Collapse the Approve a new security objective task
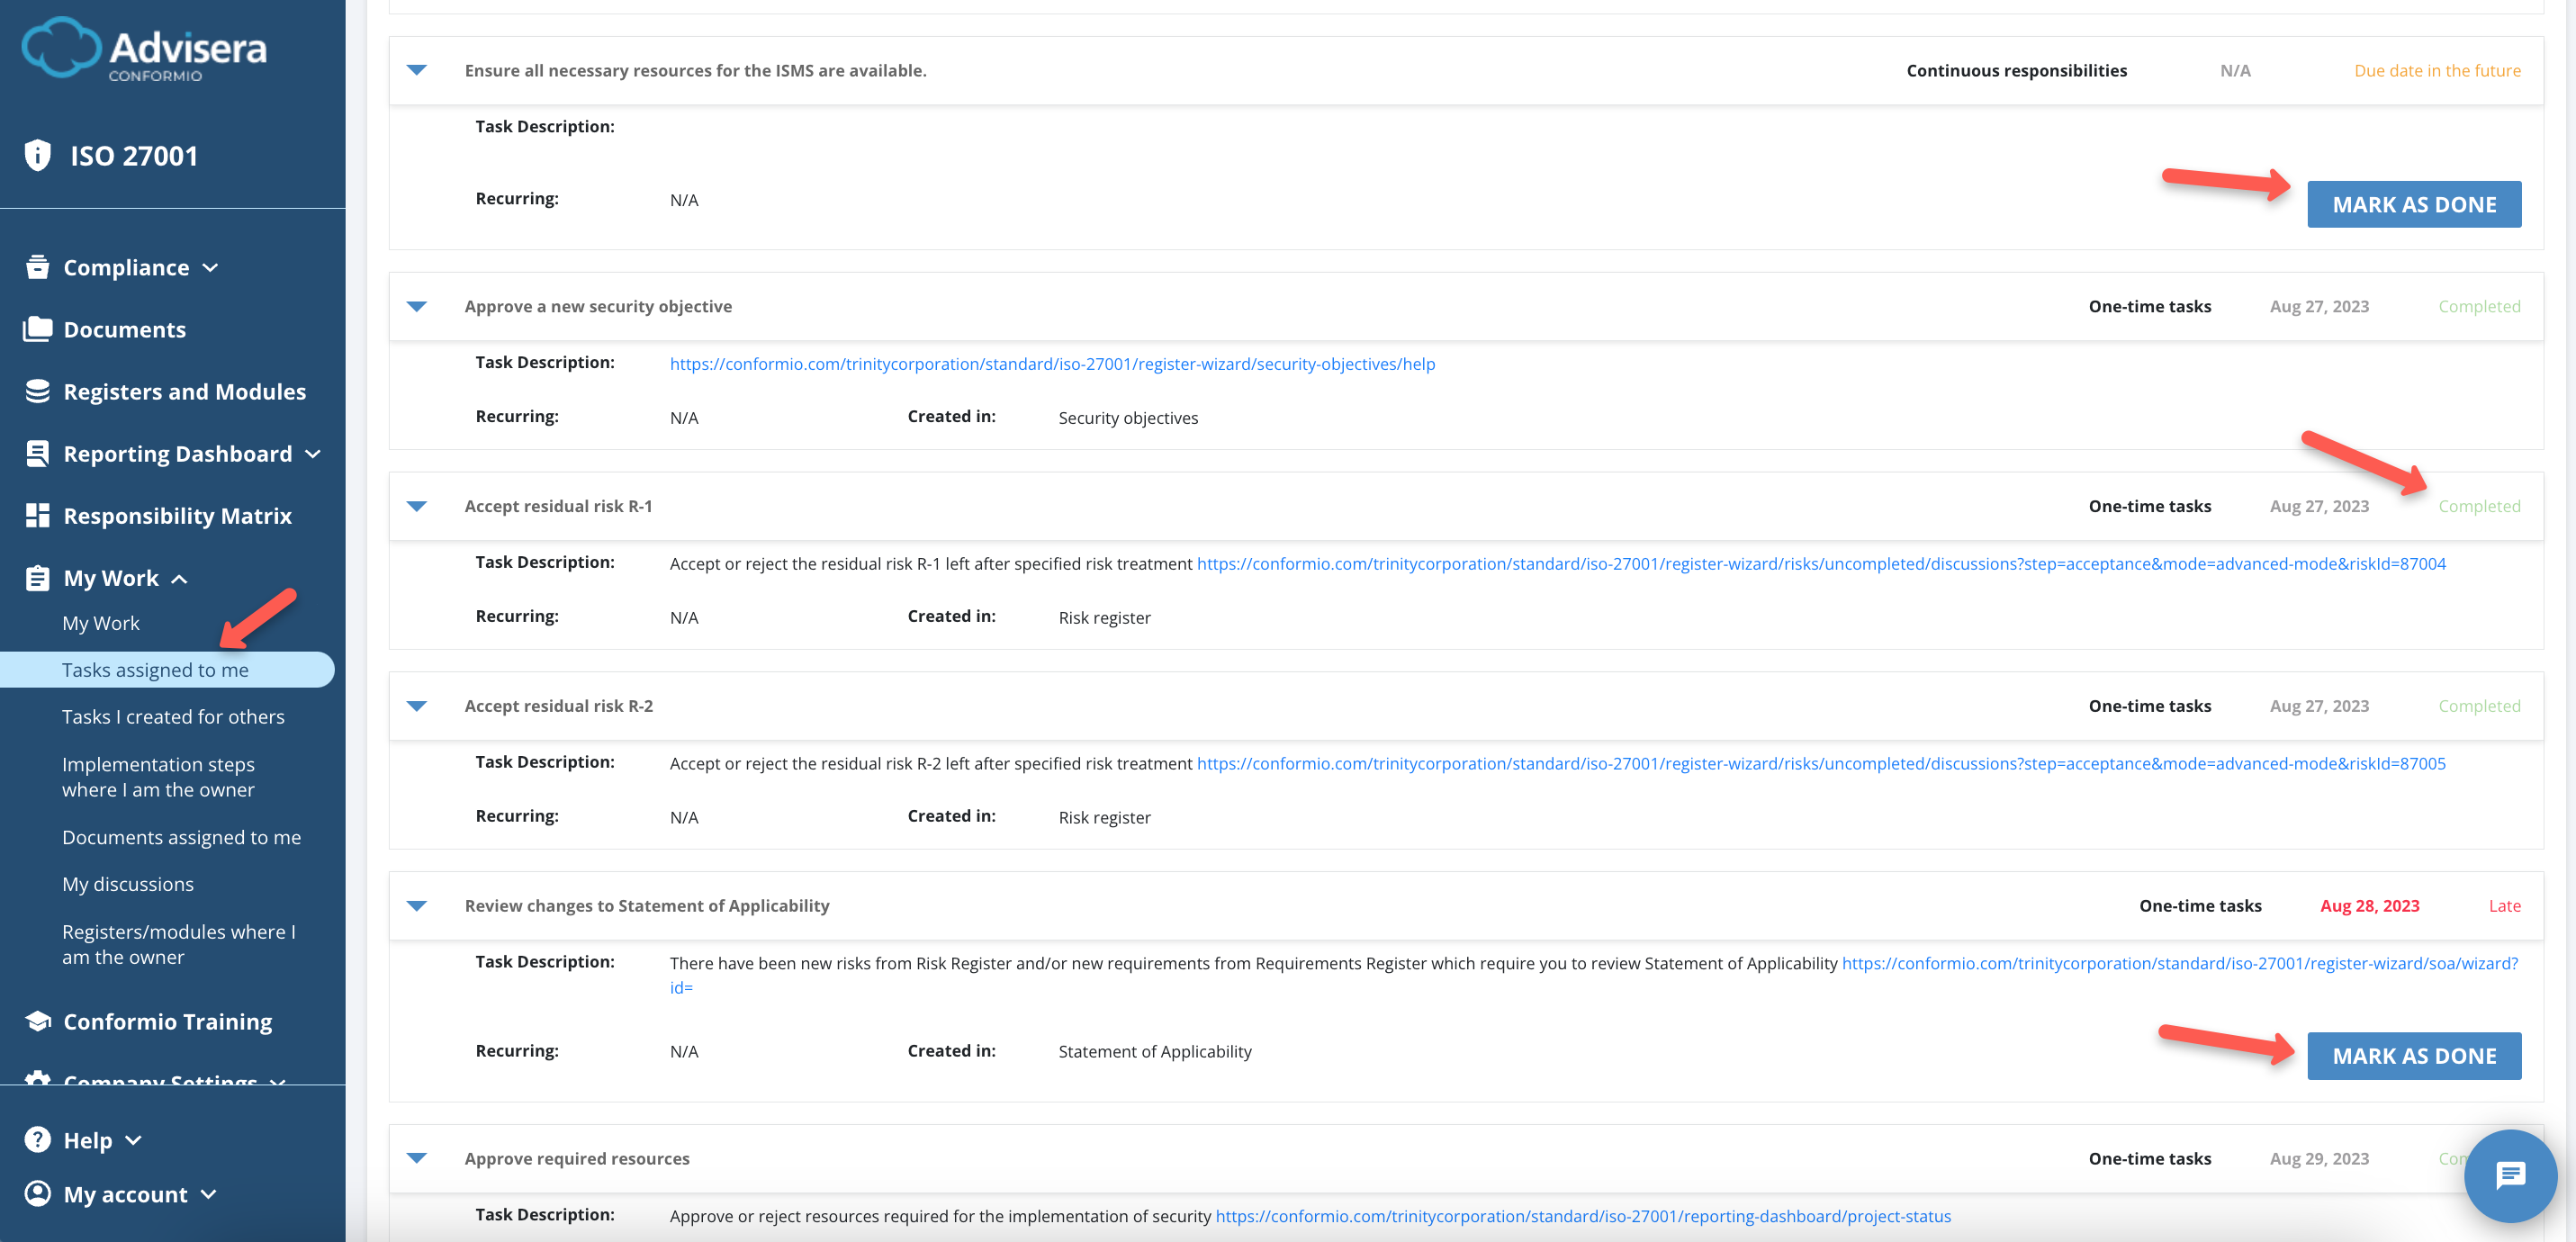2576x1242 pixels. click(417, 306)
